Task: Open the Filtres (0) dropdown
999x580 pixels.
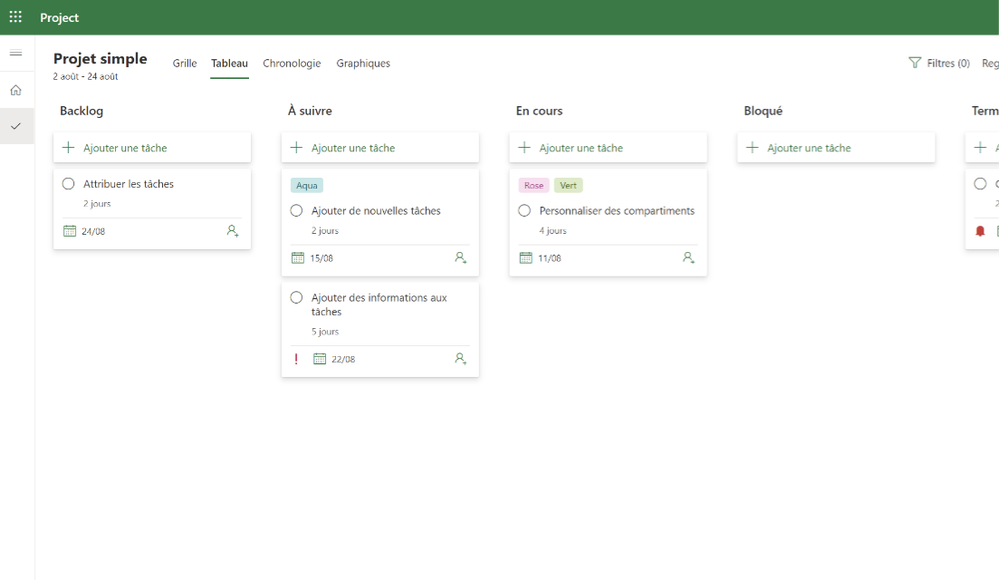Action: point(939,62)
